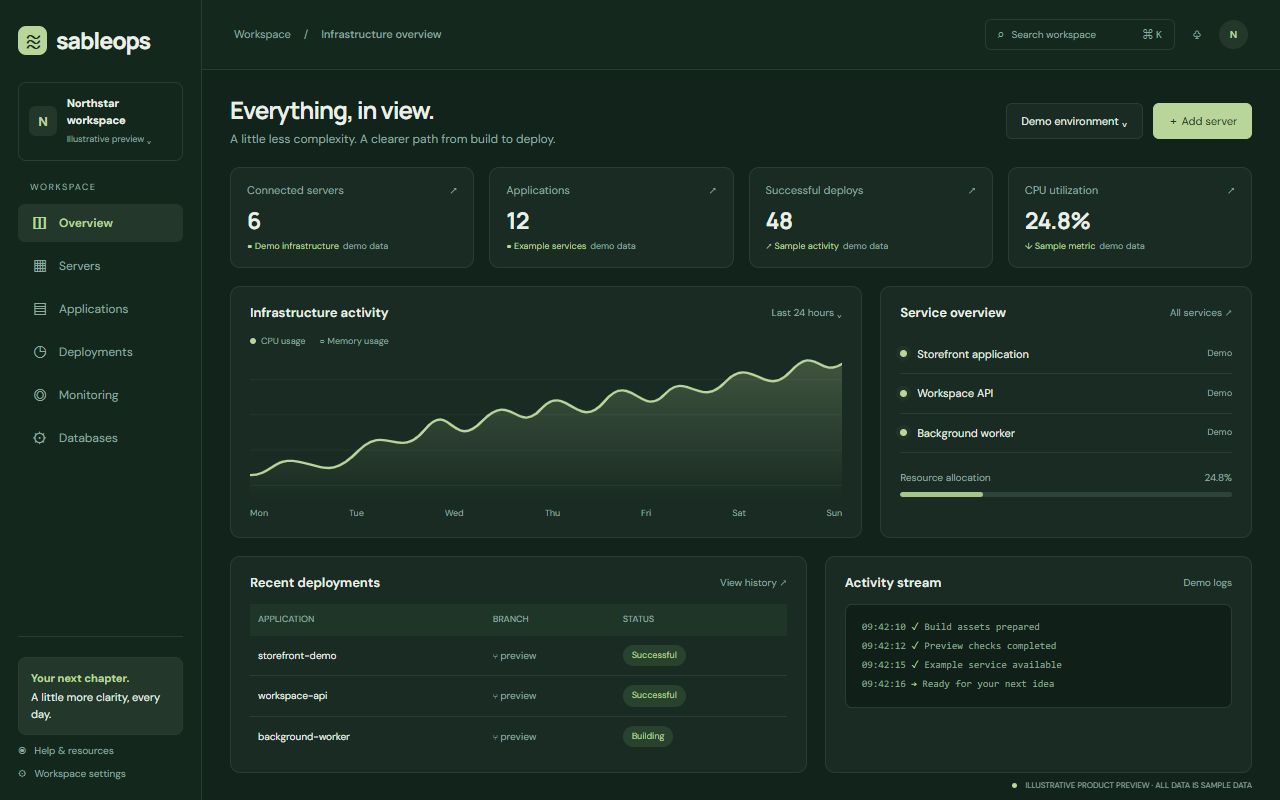The height and width of the screenshot is (800, 1280).
Task: Click the Help & resources icon
Action: (22, 751)
